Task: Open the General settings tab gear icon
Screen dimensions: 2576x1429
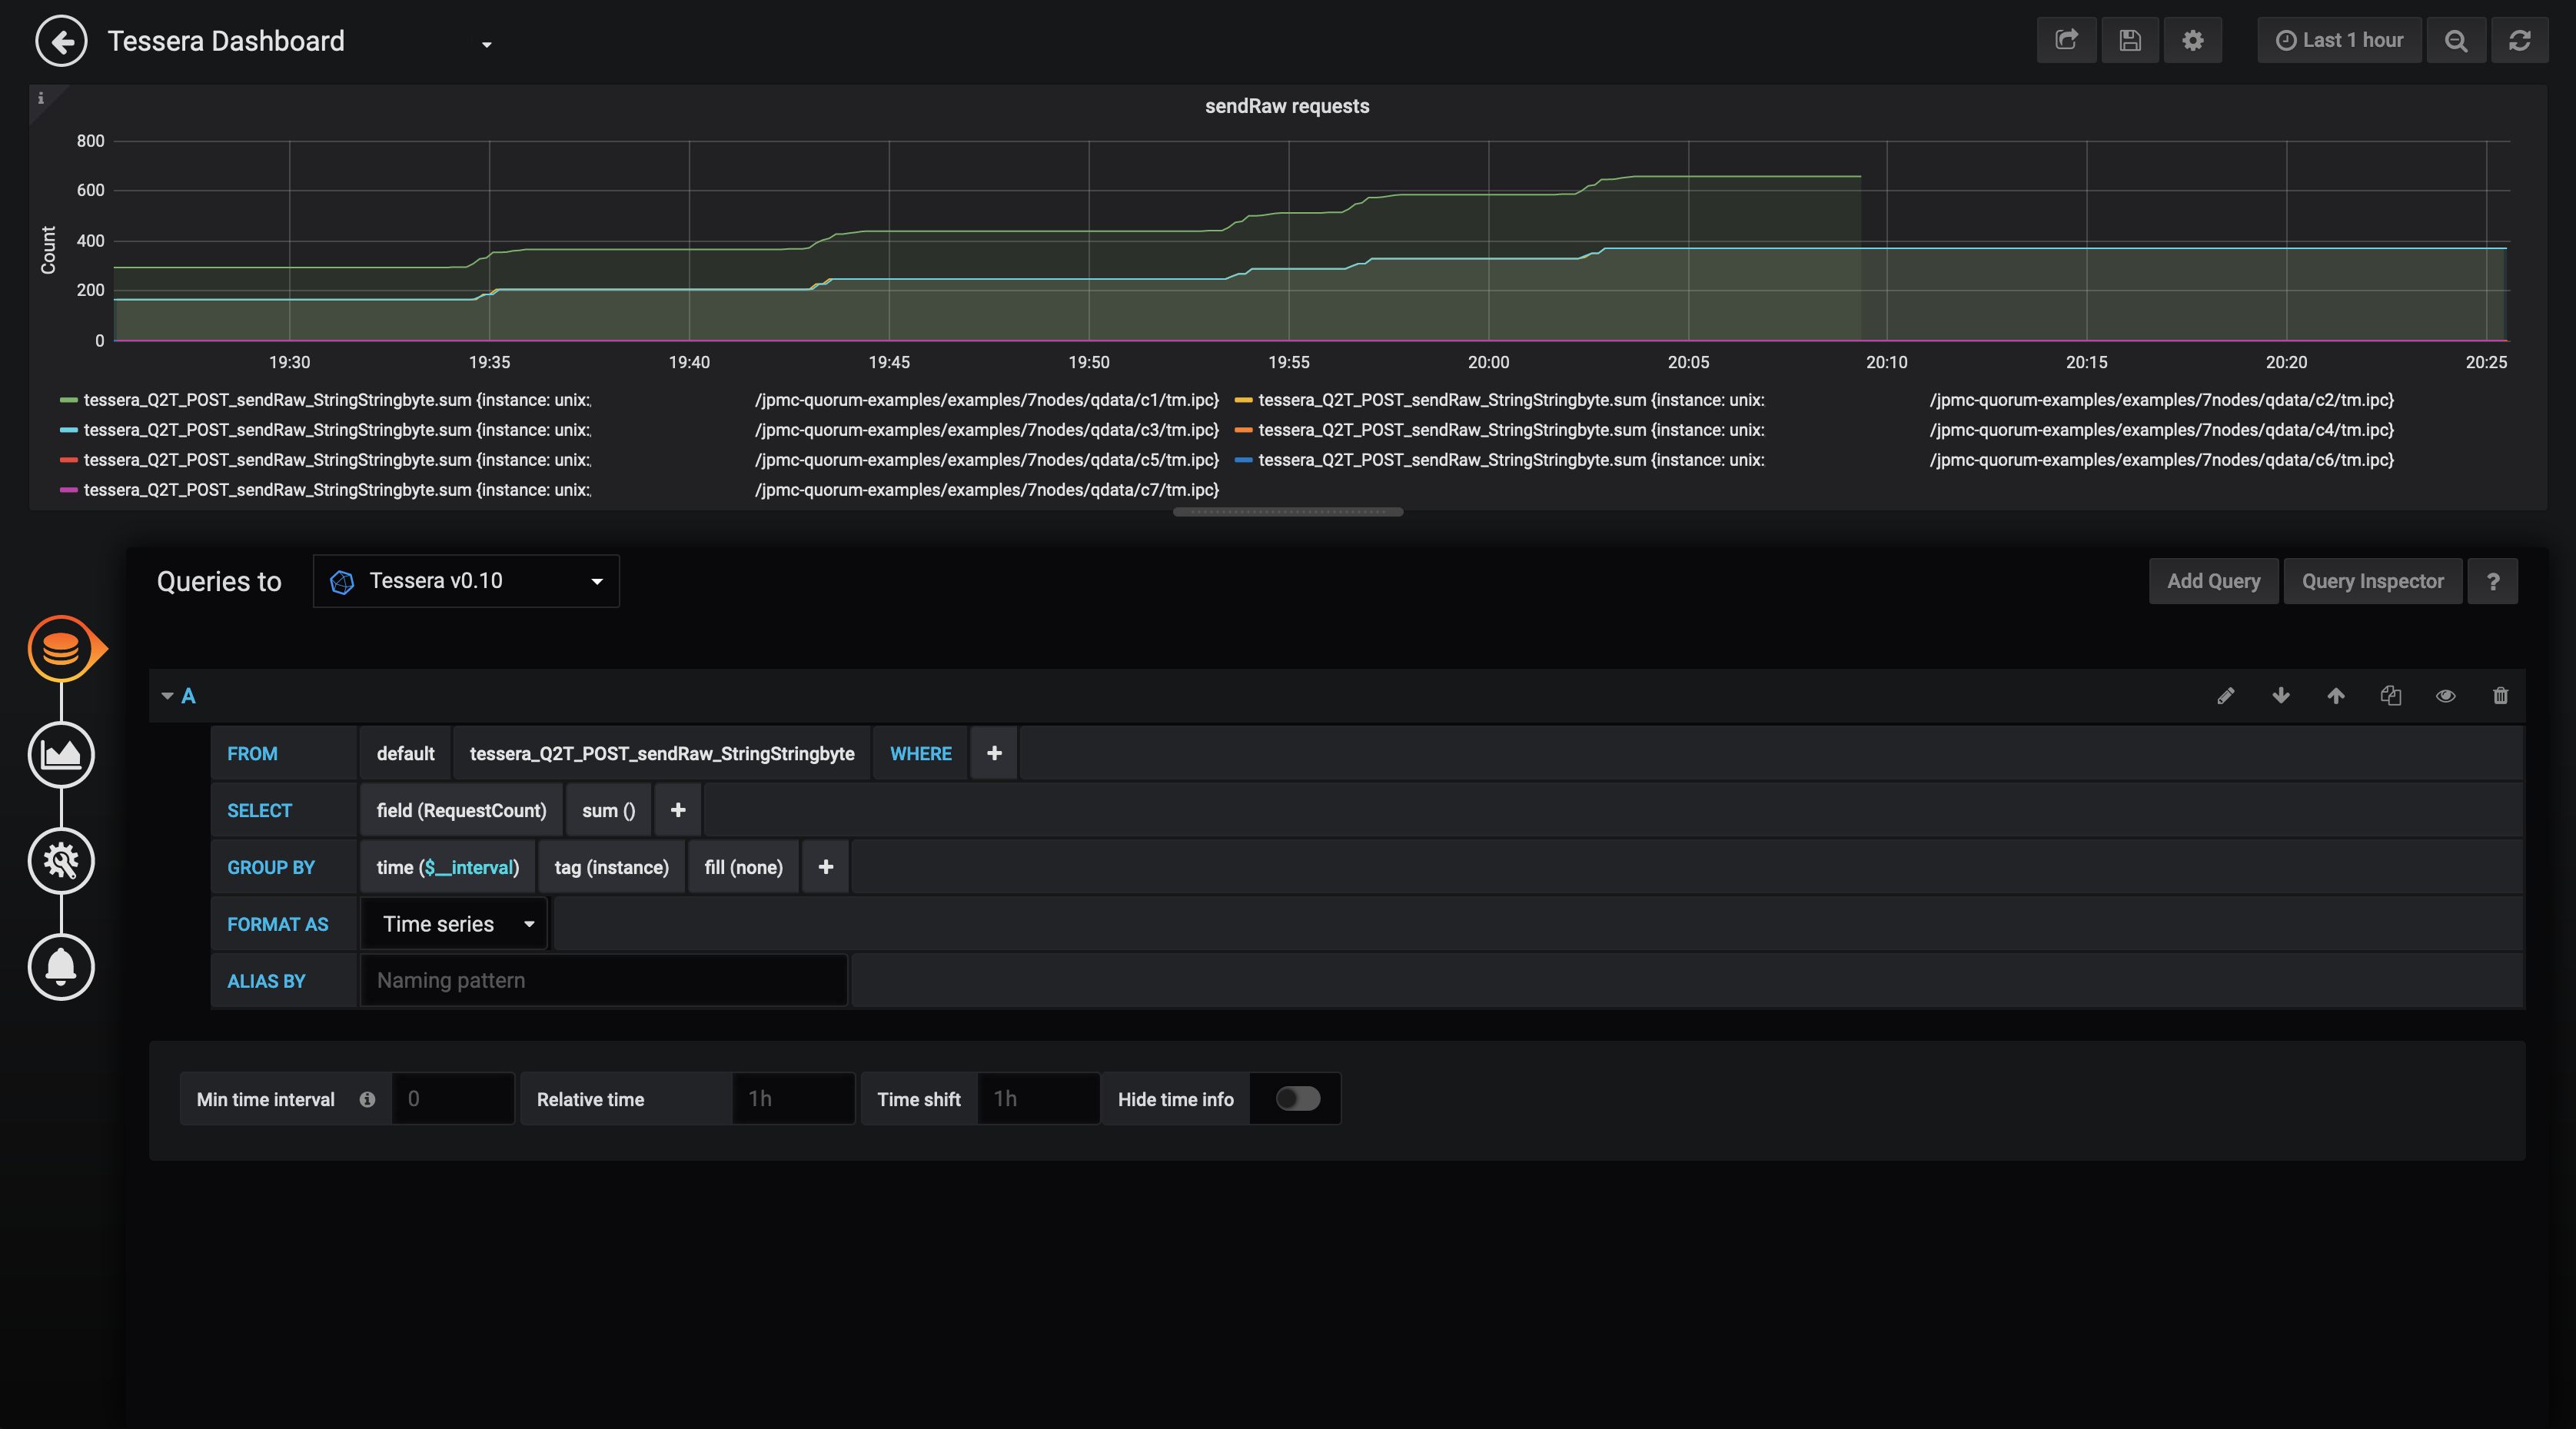Action: [x=61, y=860]
